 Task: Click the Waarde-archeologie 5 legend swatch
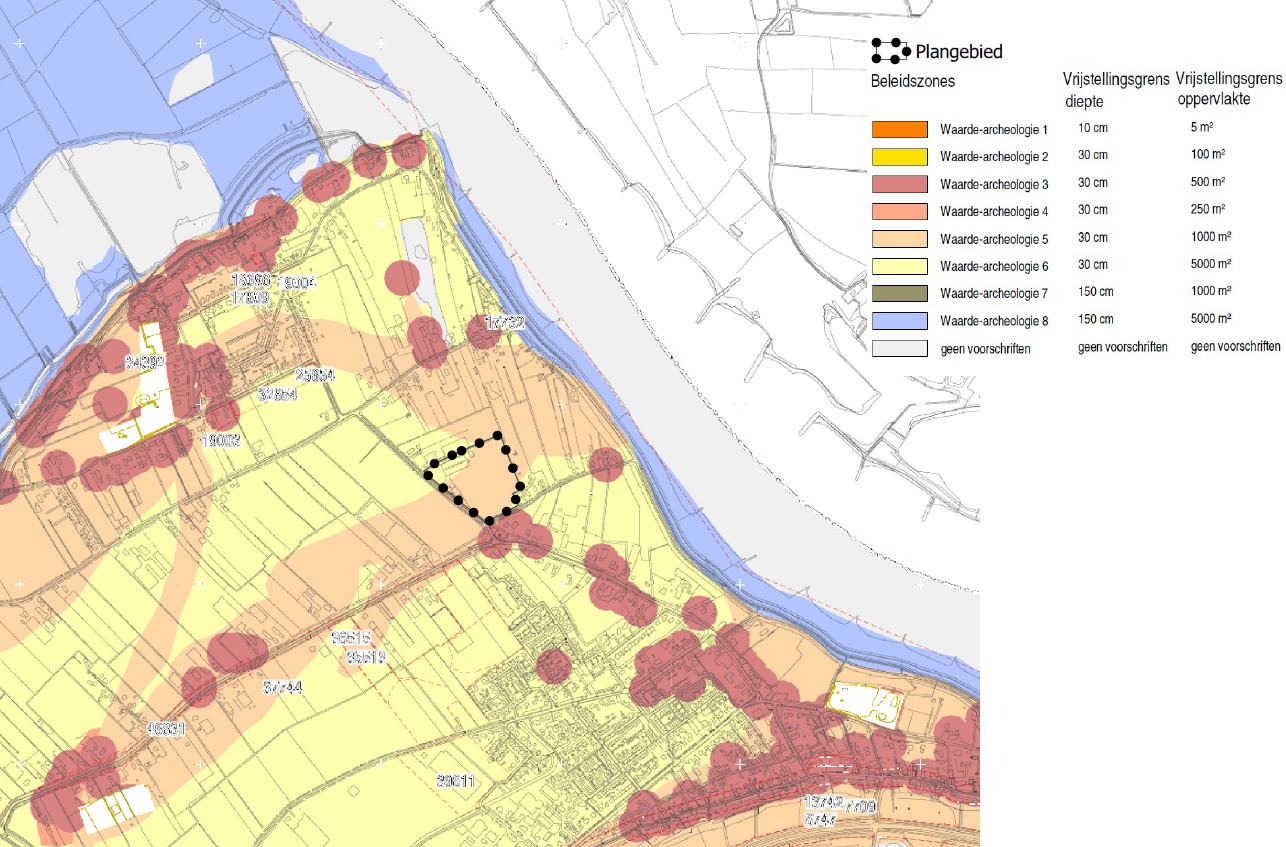tap(900, 239)
